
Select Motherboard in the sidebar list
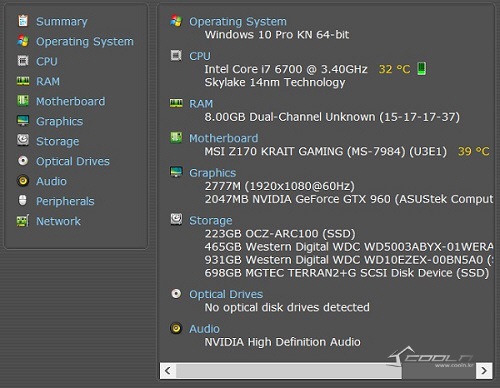tap(70, 101)
